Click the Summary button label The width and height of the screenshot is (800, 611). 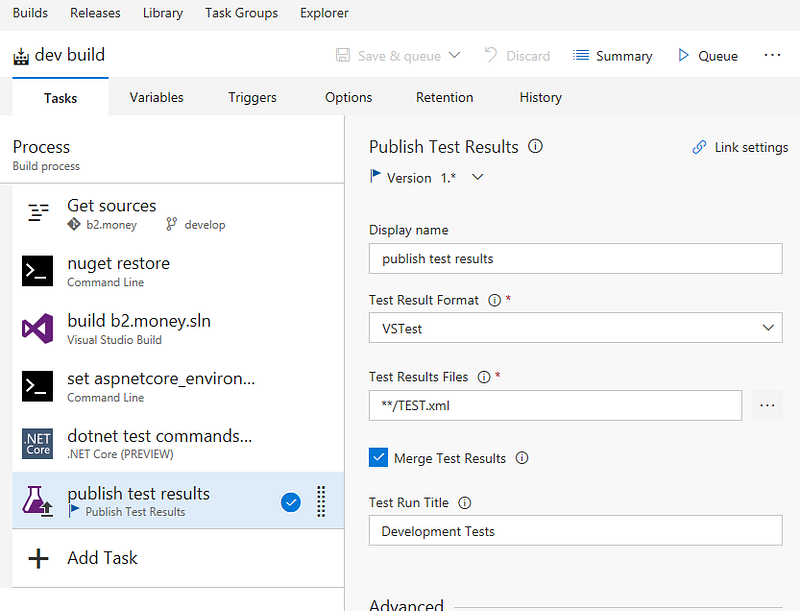624,56
